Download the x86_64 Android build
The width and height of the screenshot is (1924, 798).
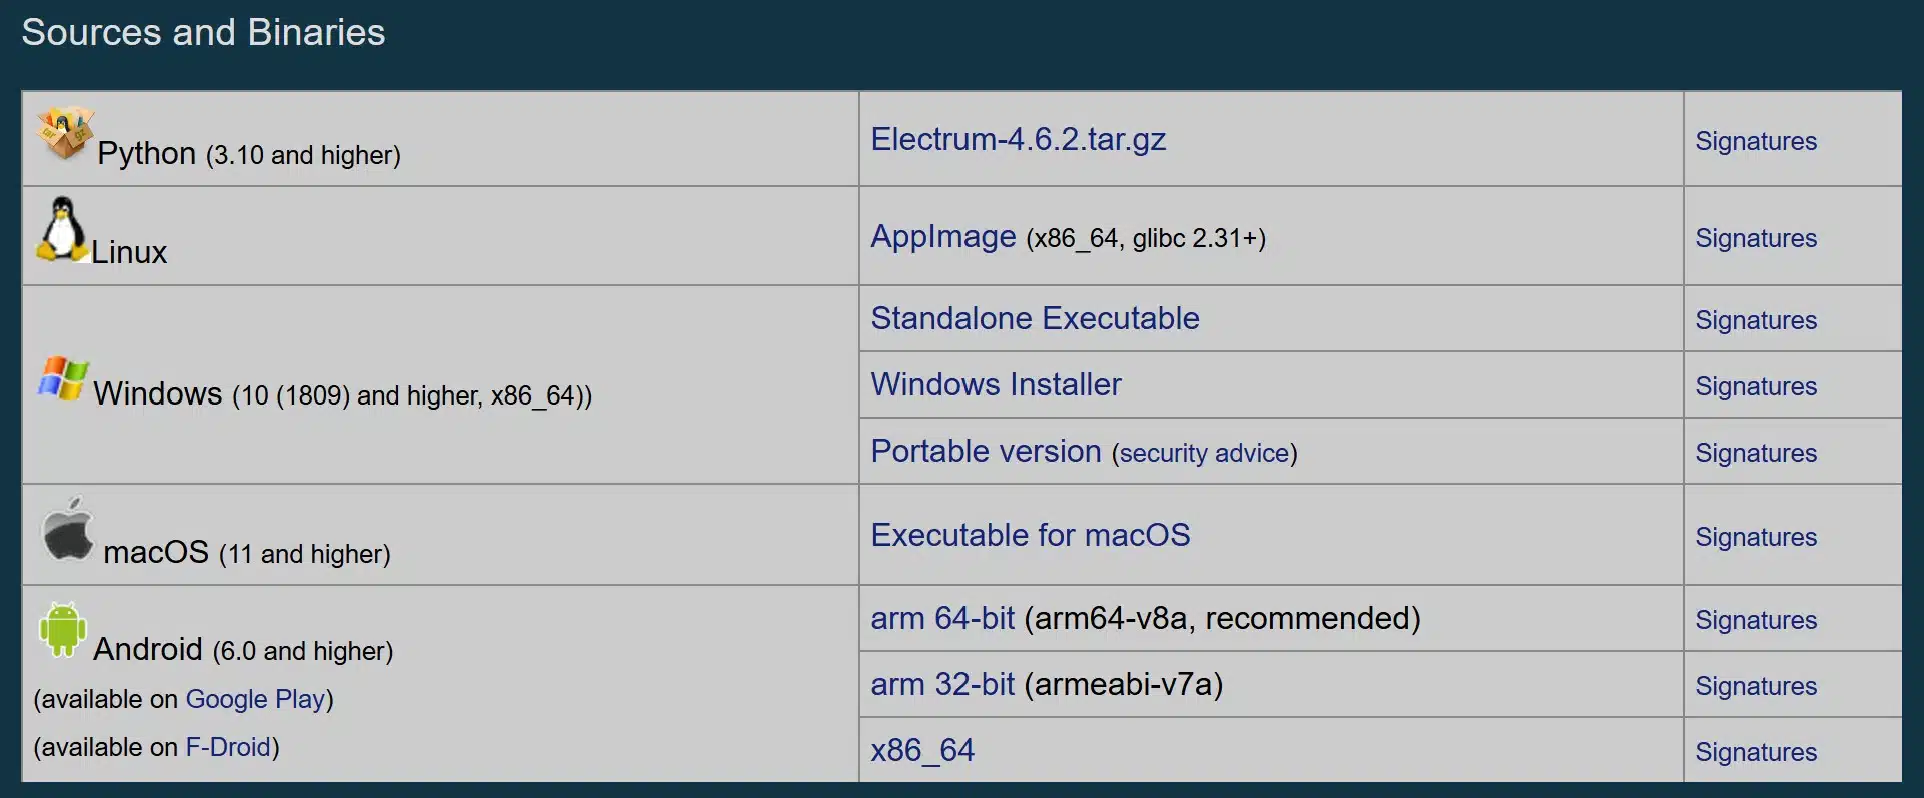point(922,750)
